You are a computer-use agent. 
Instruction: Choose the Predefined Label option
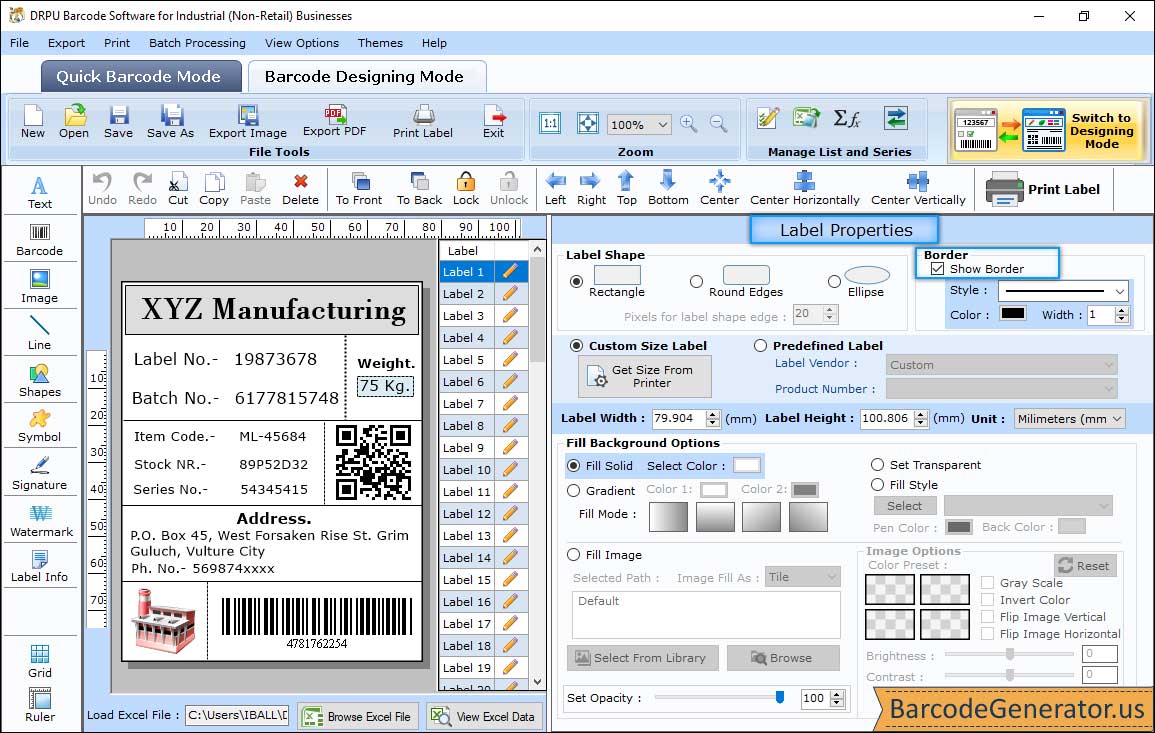click(760, 346)
